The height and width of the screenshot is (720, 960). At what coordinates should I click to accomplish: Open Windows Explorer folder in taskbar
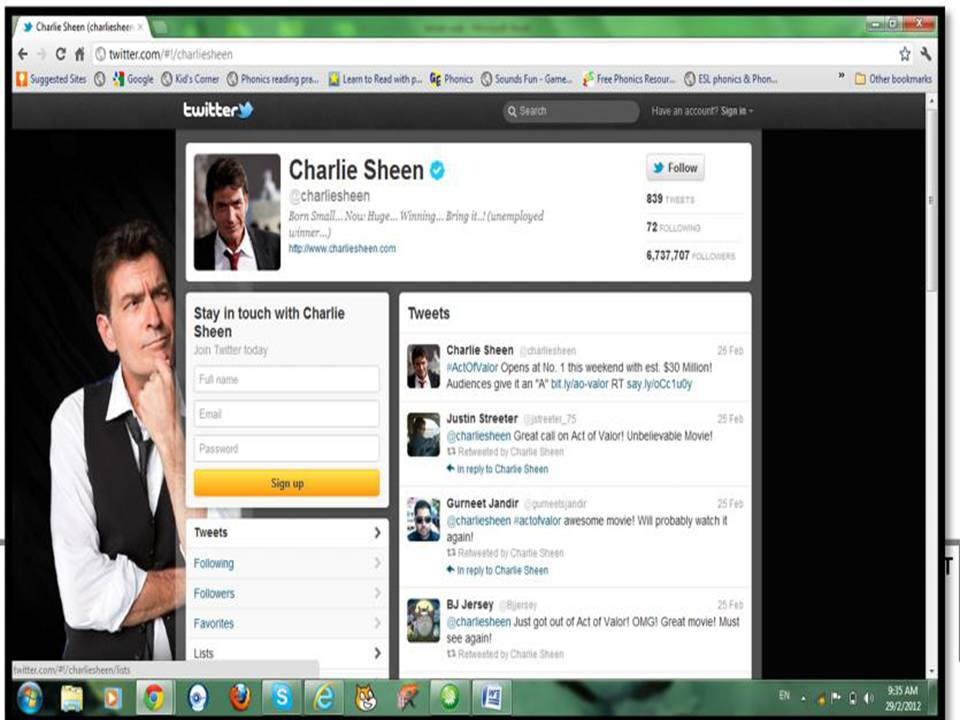(x=72, y=698)
